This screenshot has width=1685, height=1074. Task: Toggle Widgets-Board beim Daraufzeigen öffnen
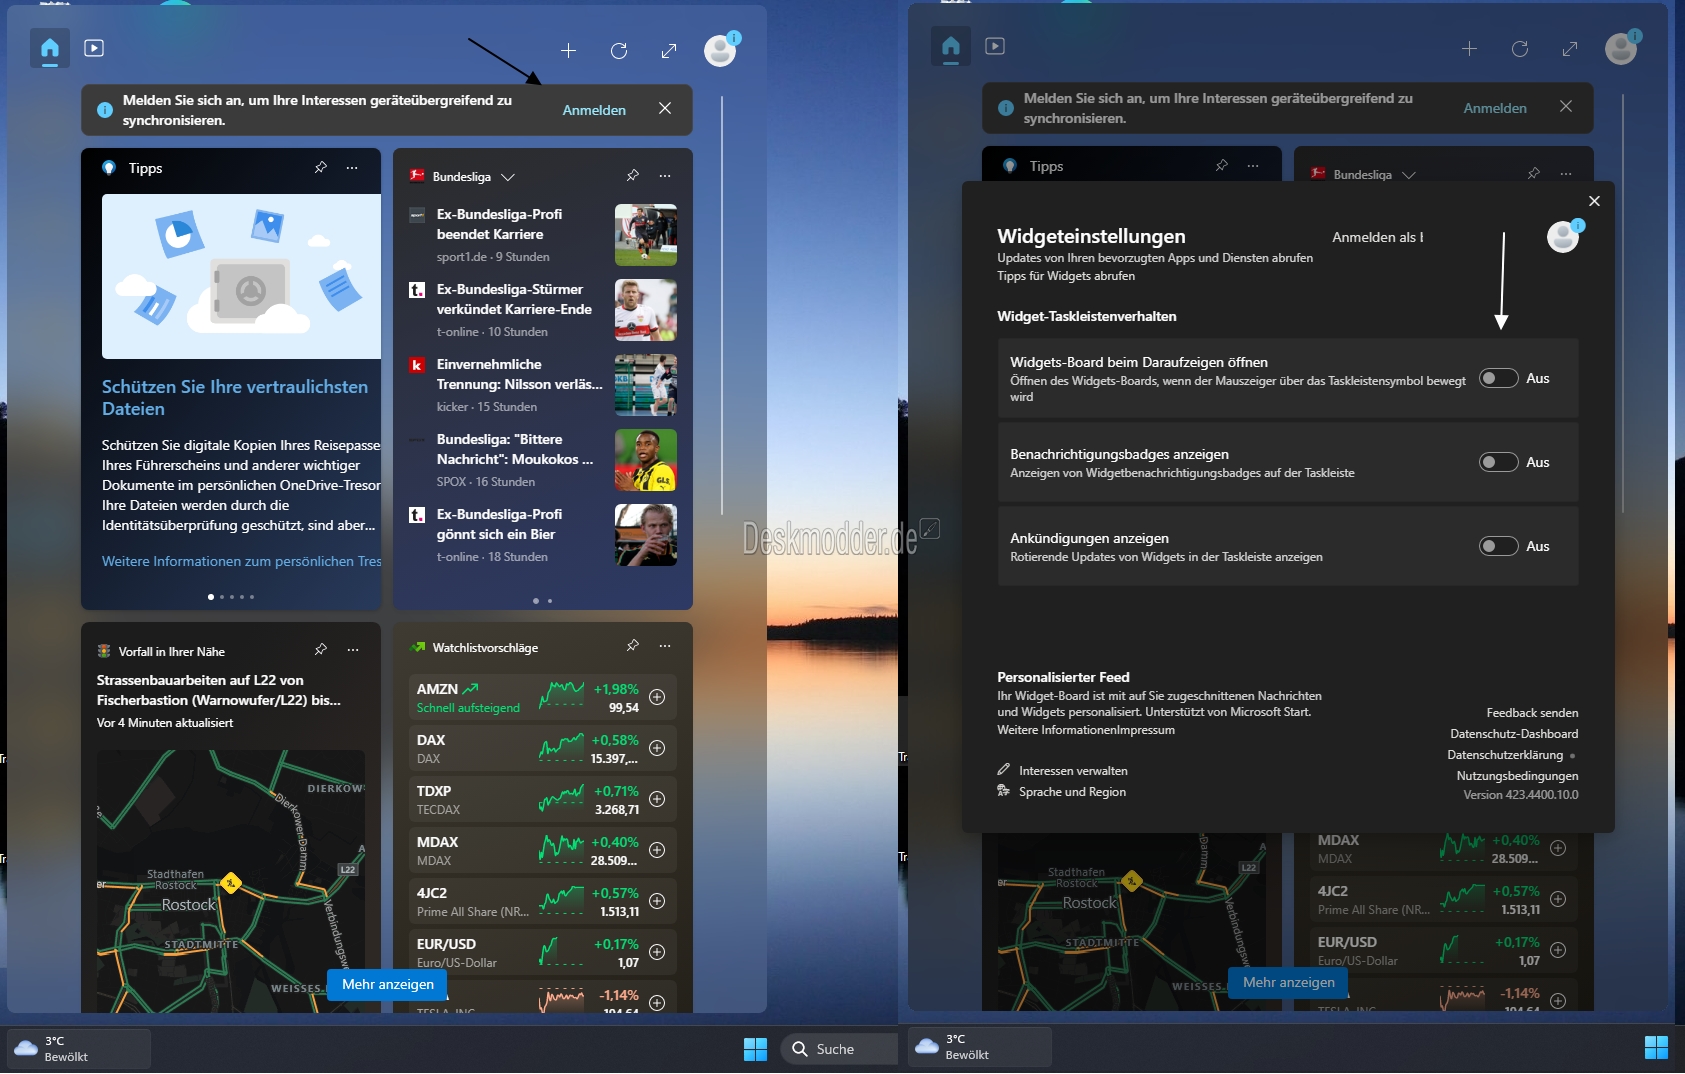pyautogui.click(x=1498, y=378)
